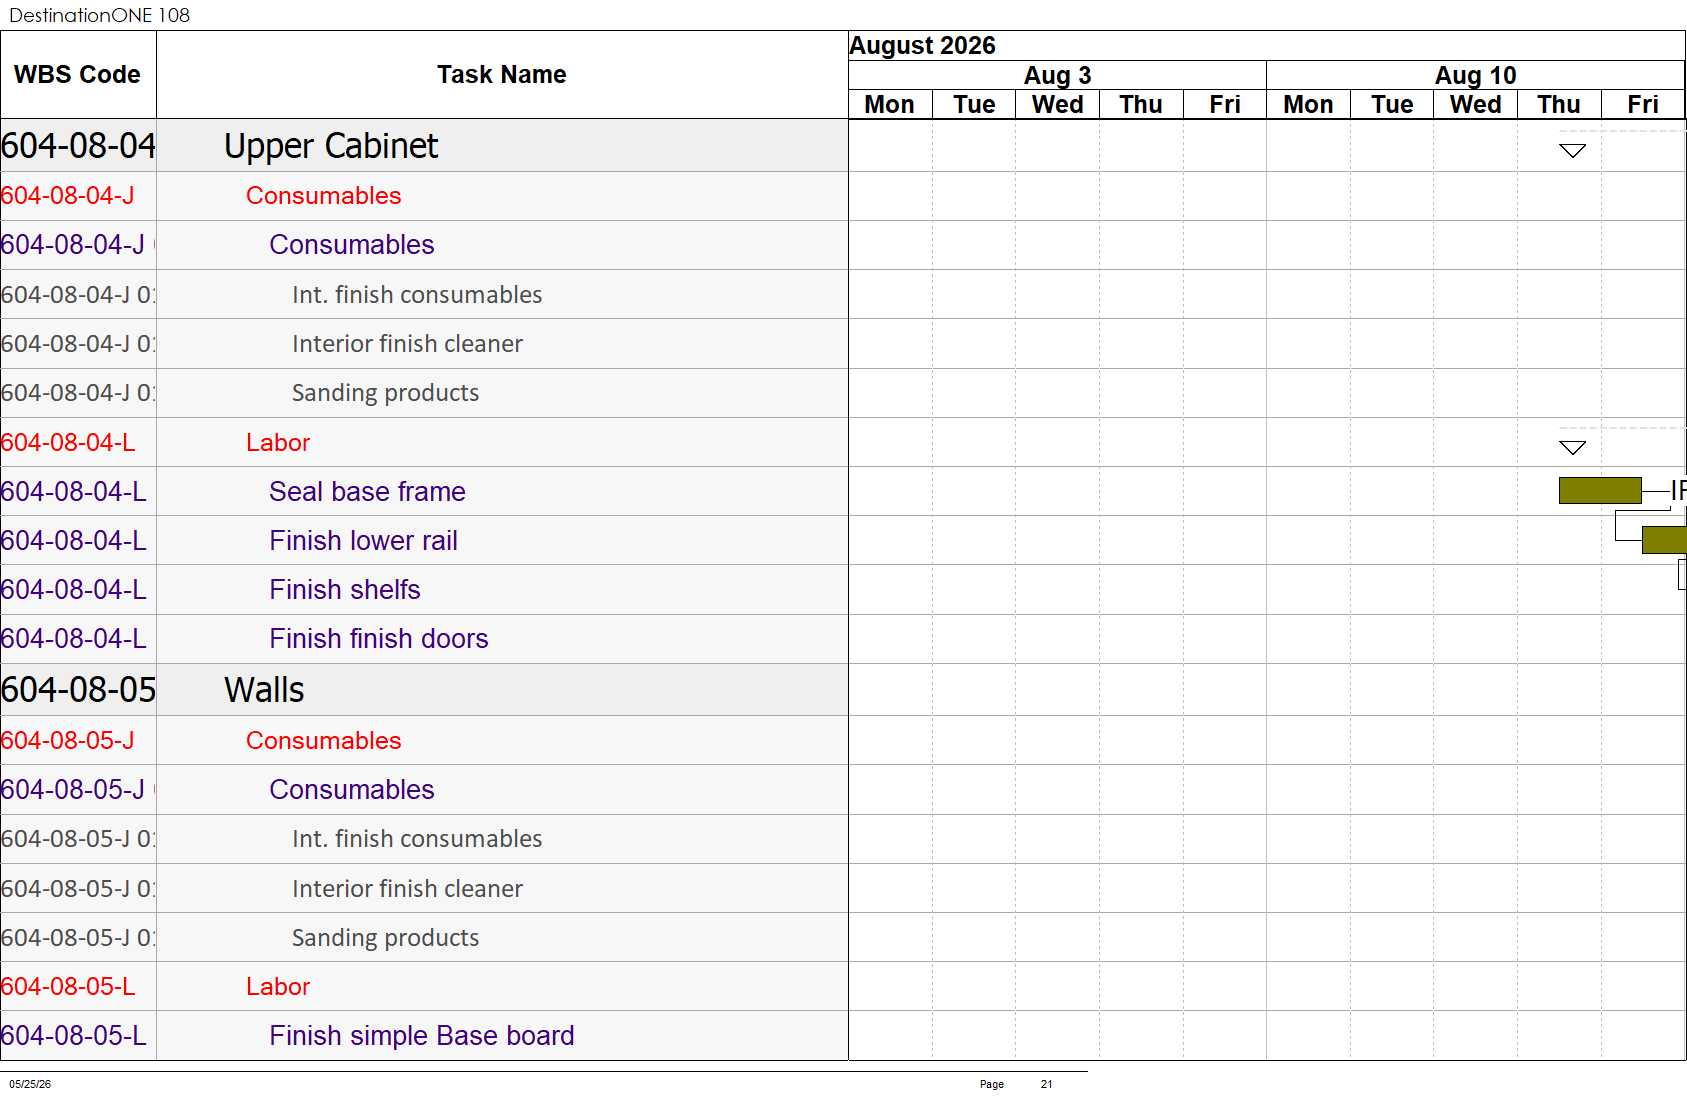Click the Task Name column header
1687x1097 pixels.
[x=502, y=75]
